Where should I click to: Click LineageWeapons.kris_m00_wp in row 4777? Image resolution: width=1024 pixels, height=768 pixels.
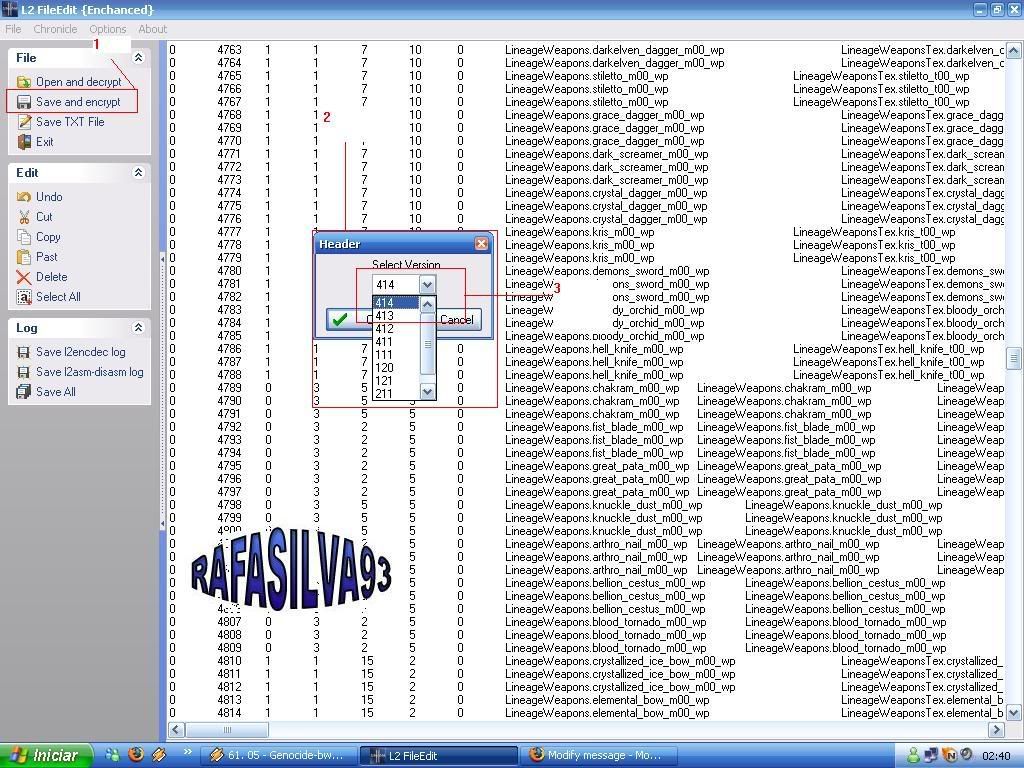point(579,232)
